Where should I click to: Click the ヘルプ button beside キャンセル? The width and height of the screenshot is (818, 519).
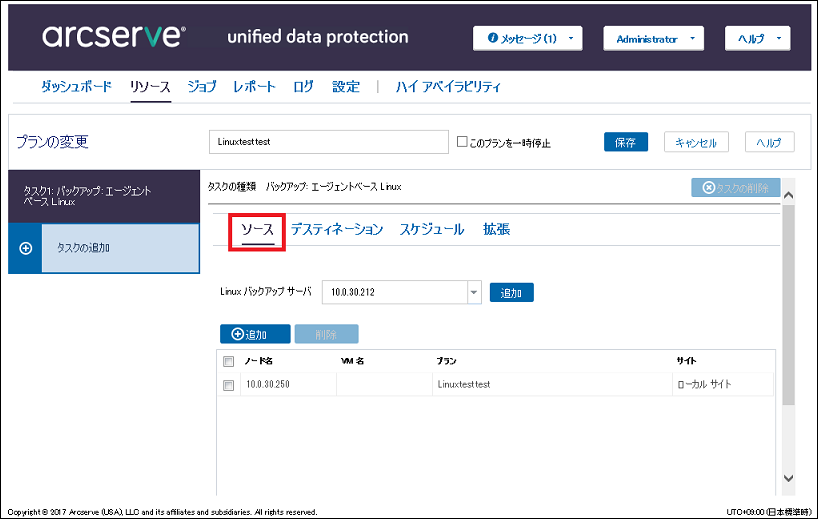(x=769, y=142)
